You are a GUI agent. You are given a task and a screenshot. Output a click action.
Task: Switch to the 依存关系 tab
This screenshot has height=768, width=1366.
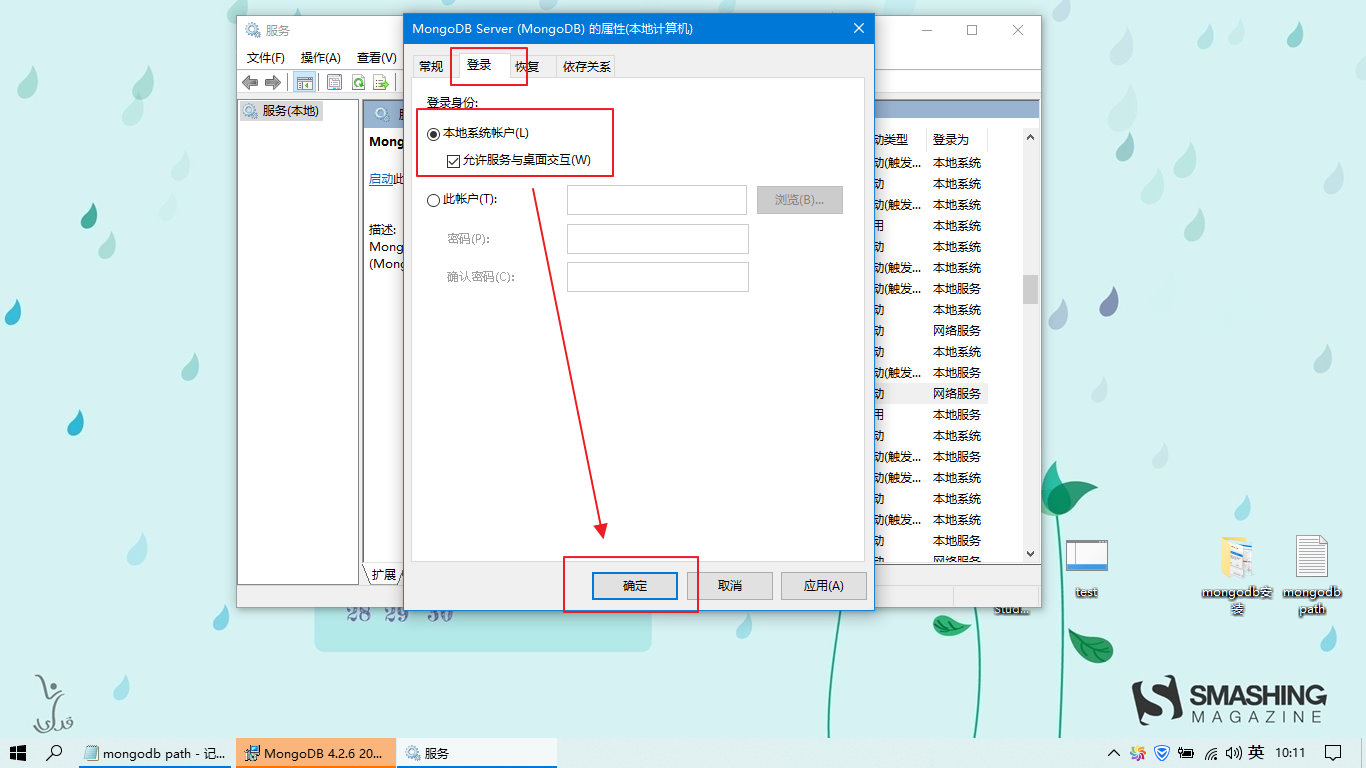click(586, 66)
